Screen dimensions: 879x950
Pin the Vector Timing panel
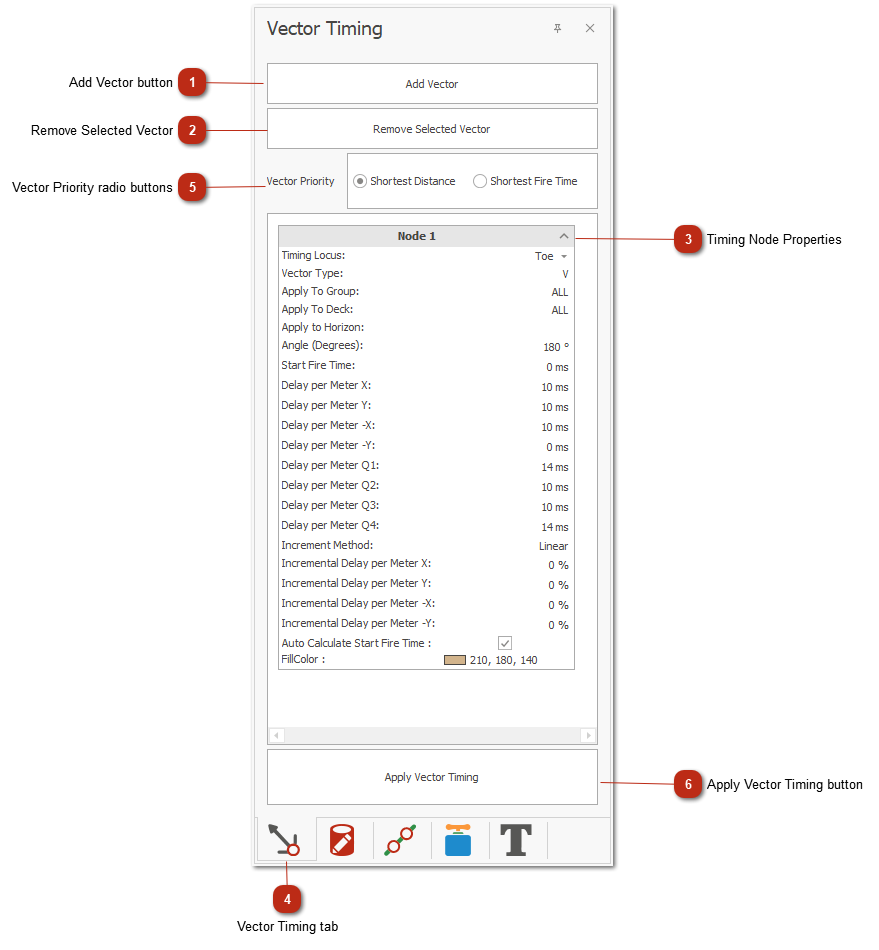point(558,29)
